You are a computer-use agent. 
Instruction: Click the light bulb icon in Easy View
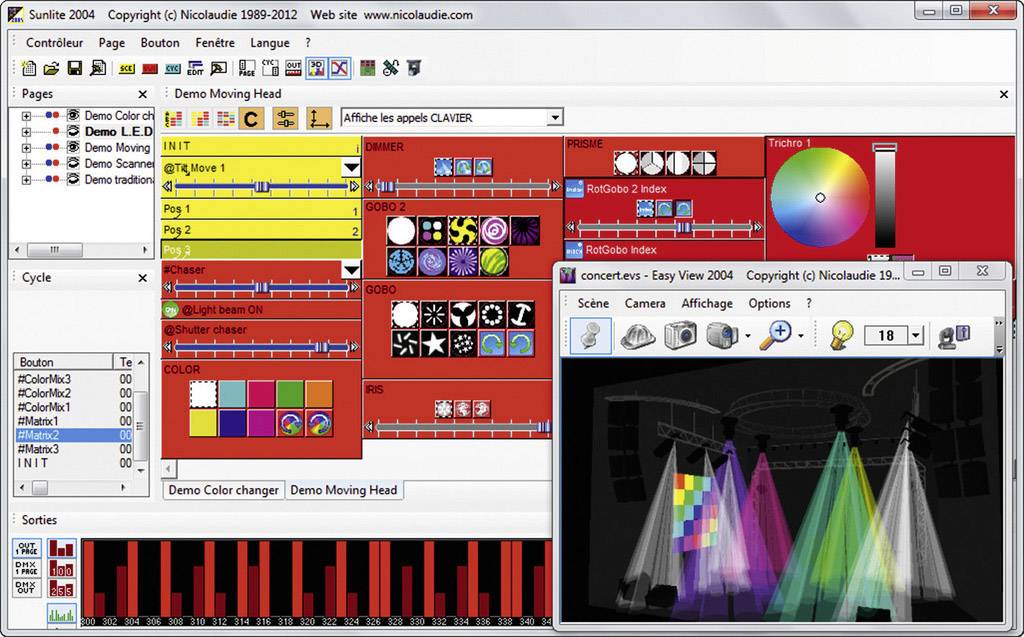842,336
